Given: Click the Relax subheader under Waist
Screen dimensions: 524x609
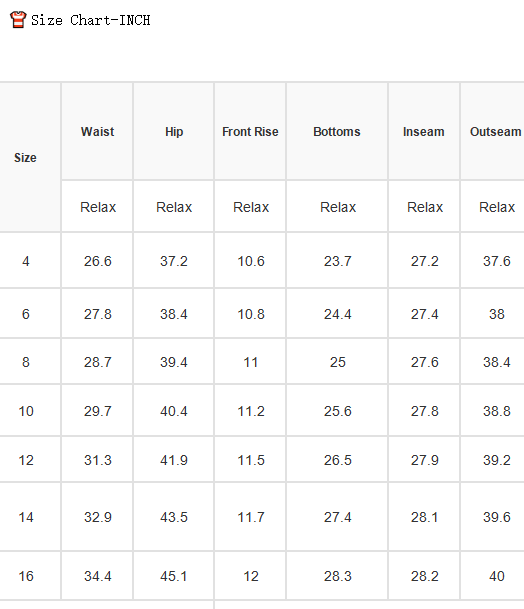Looking at the screenshot, I should click(x=98, y=207).
